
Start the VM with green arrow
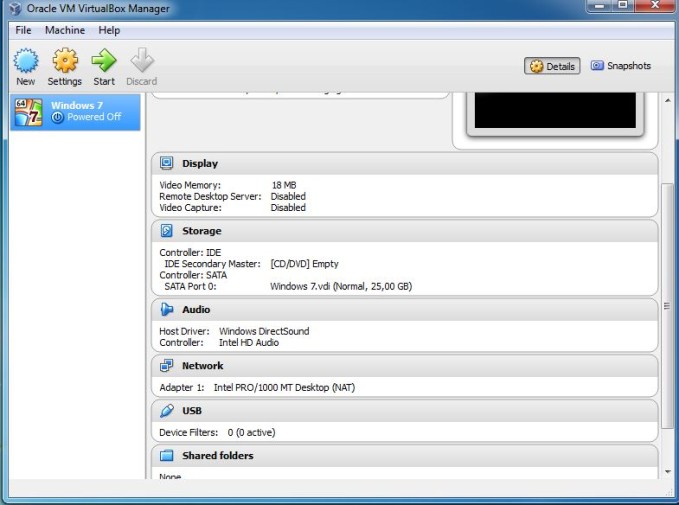104,60
